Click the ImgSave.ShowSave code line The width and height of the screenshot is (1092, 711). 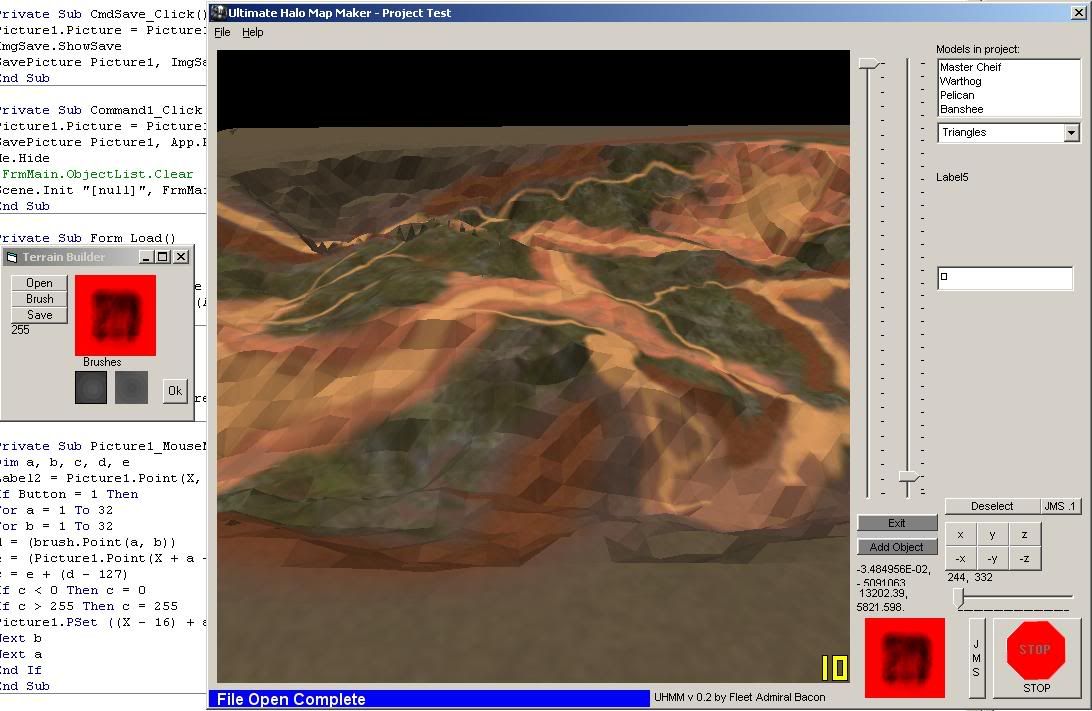(61, 46)
